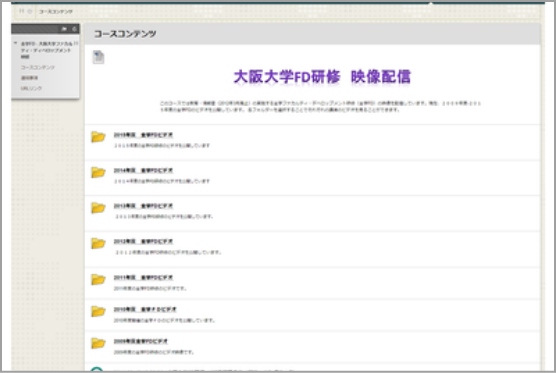Open the 2015年度 全学FDビデオ link
The image size is (556, 373).
(143, 135)
